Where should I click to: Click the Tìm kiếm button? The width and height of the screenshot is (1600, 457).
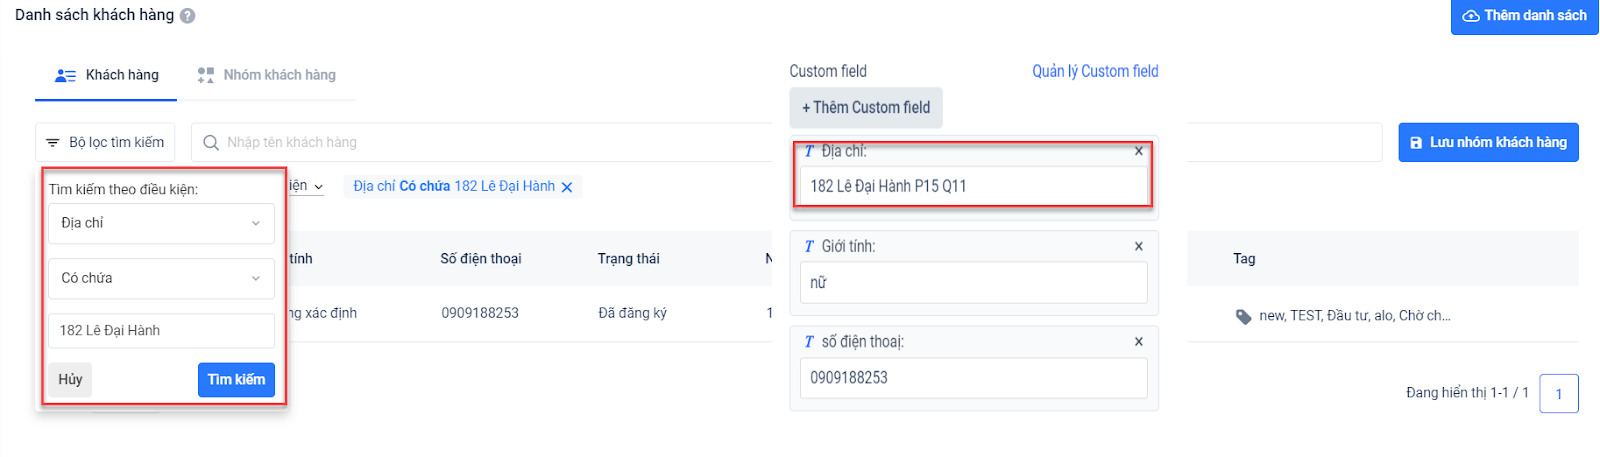236,380
